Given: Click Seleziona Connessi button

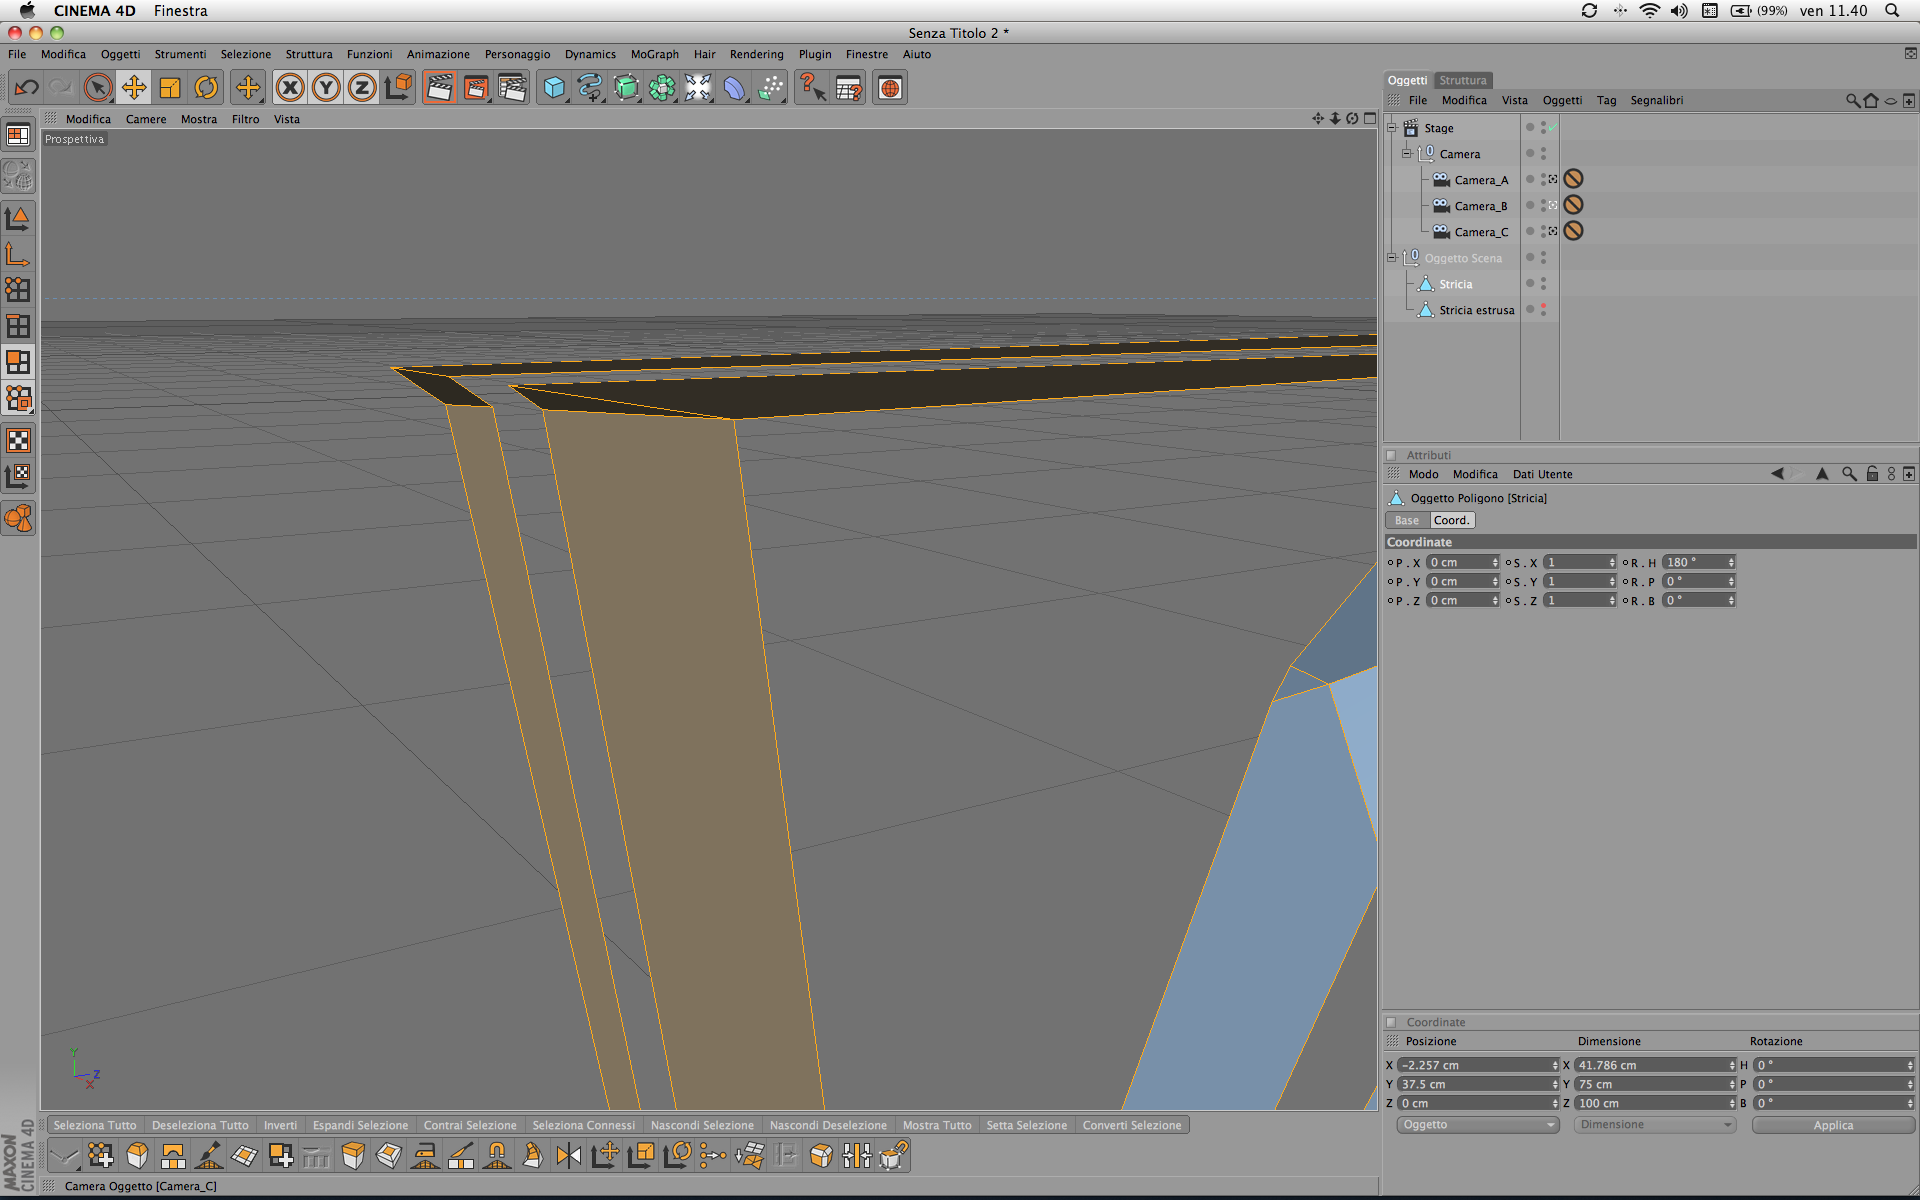Looking at the screenshot, I should click(x=583, y=1125).
